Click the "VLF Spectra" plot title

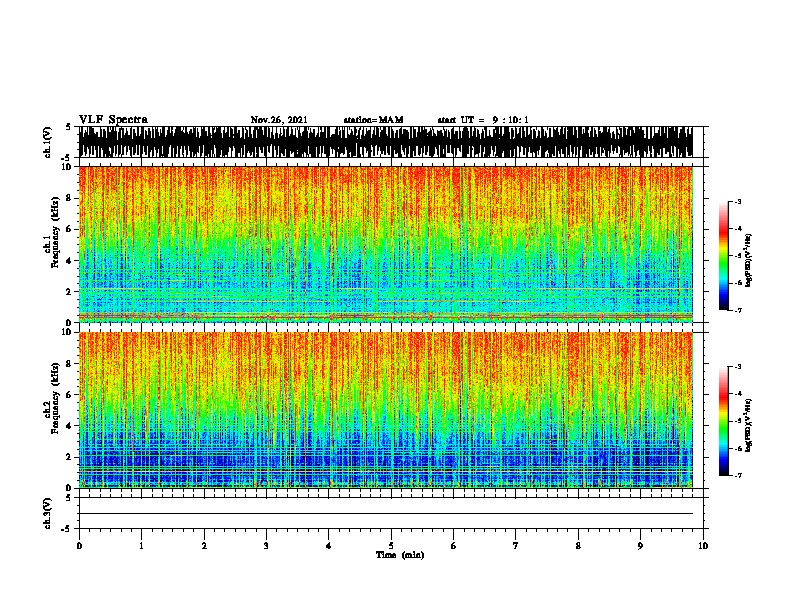point(113,119)
